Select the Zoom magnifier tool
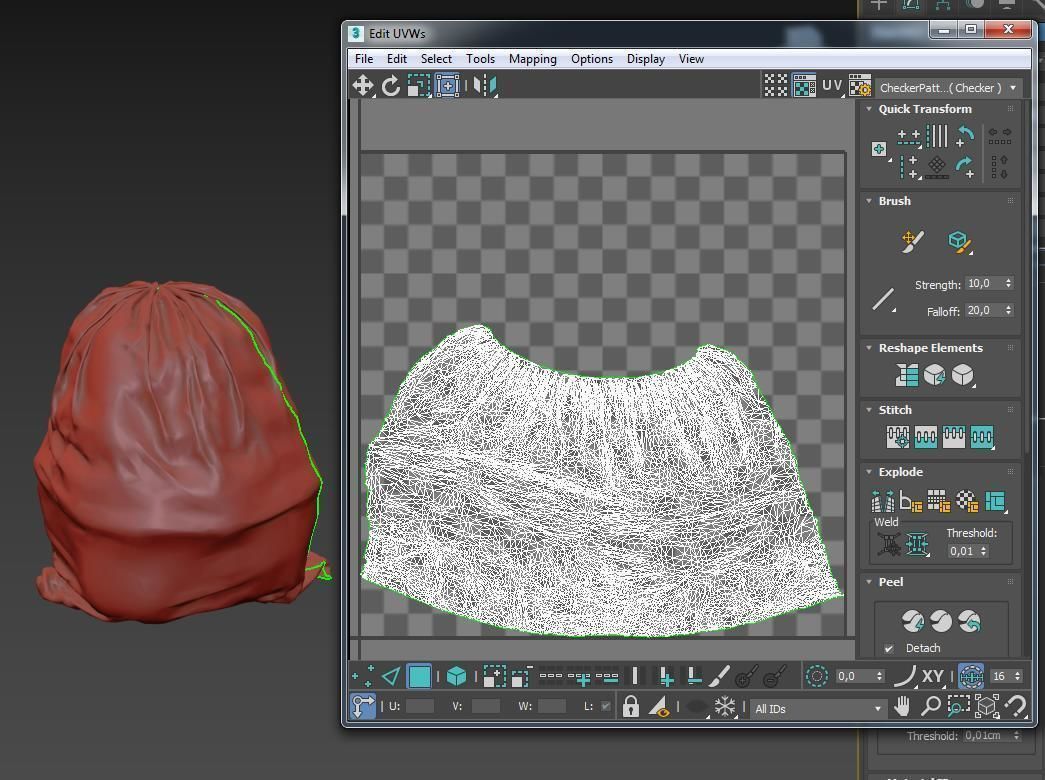The image size is (1045, 780). [930, 706]
